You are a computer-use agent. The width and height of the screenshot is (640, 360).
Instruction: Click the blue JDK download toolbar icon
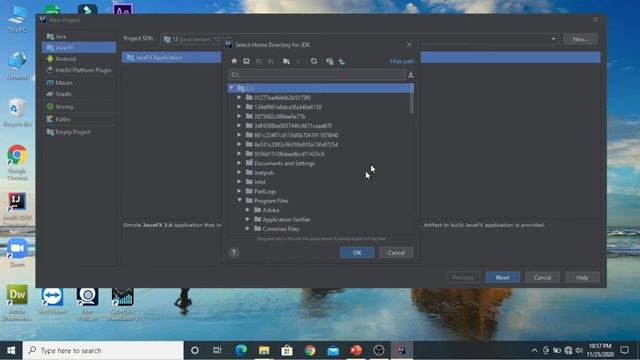[x=342, y=61]
